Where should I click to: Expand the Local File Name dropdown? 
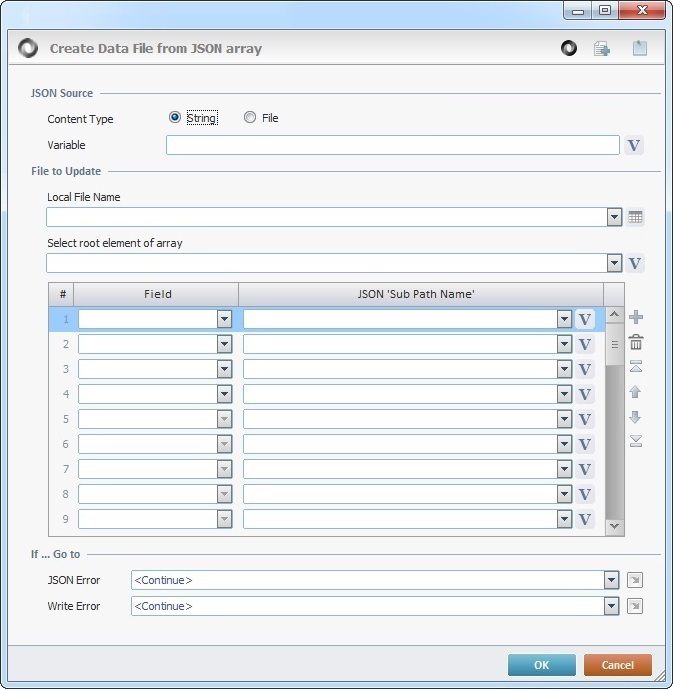tap(614, 218)
